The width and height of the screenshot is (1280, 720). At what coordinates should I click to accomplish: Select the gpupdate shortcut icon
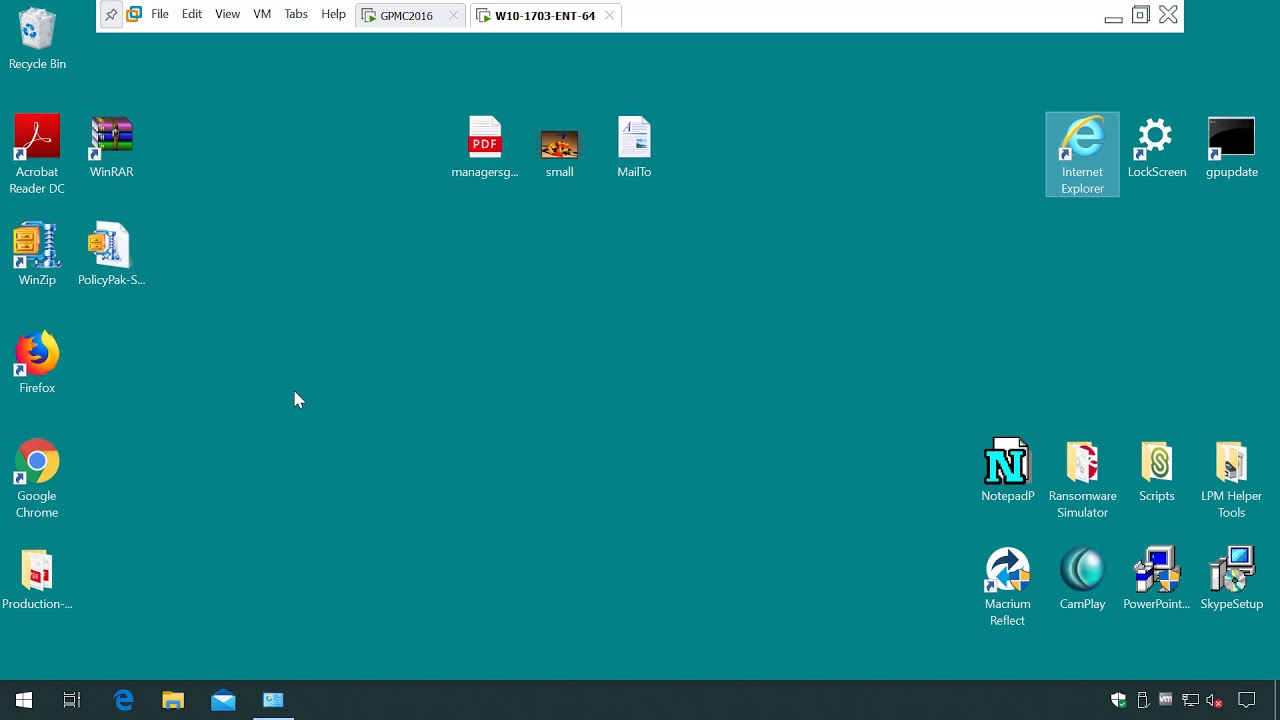coord(1231,147)
